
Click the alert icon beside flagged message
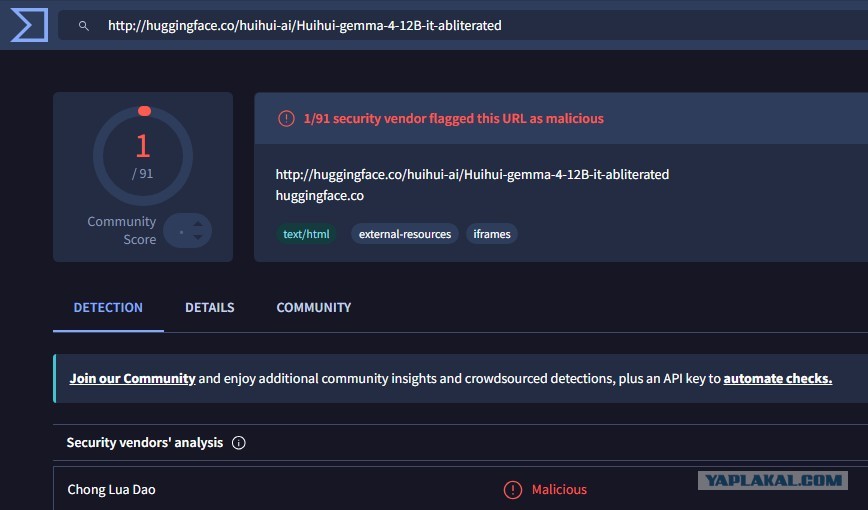286,119
